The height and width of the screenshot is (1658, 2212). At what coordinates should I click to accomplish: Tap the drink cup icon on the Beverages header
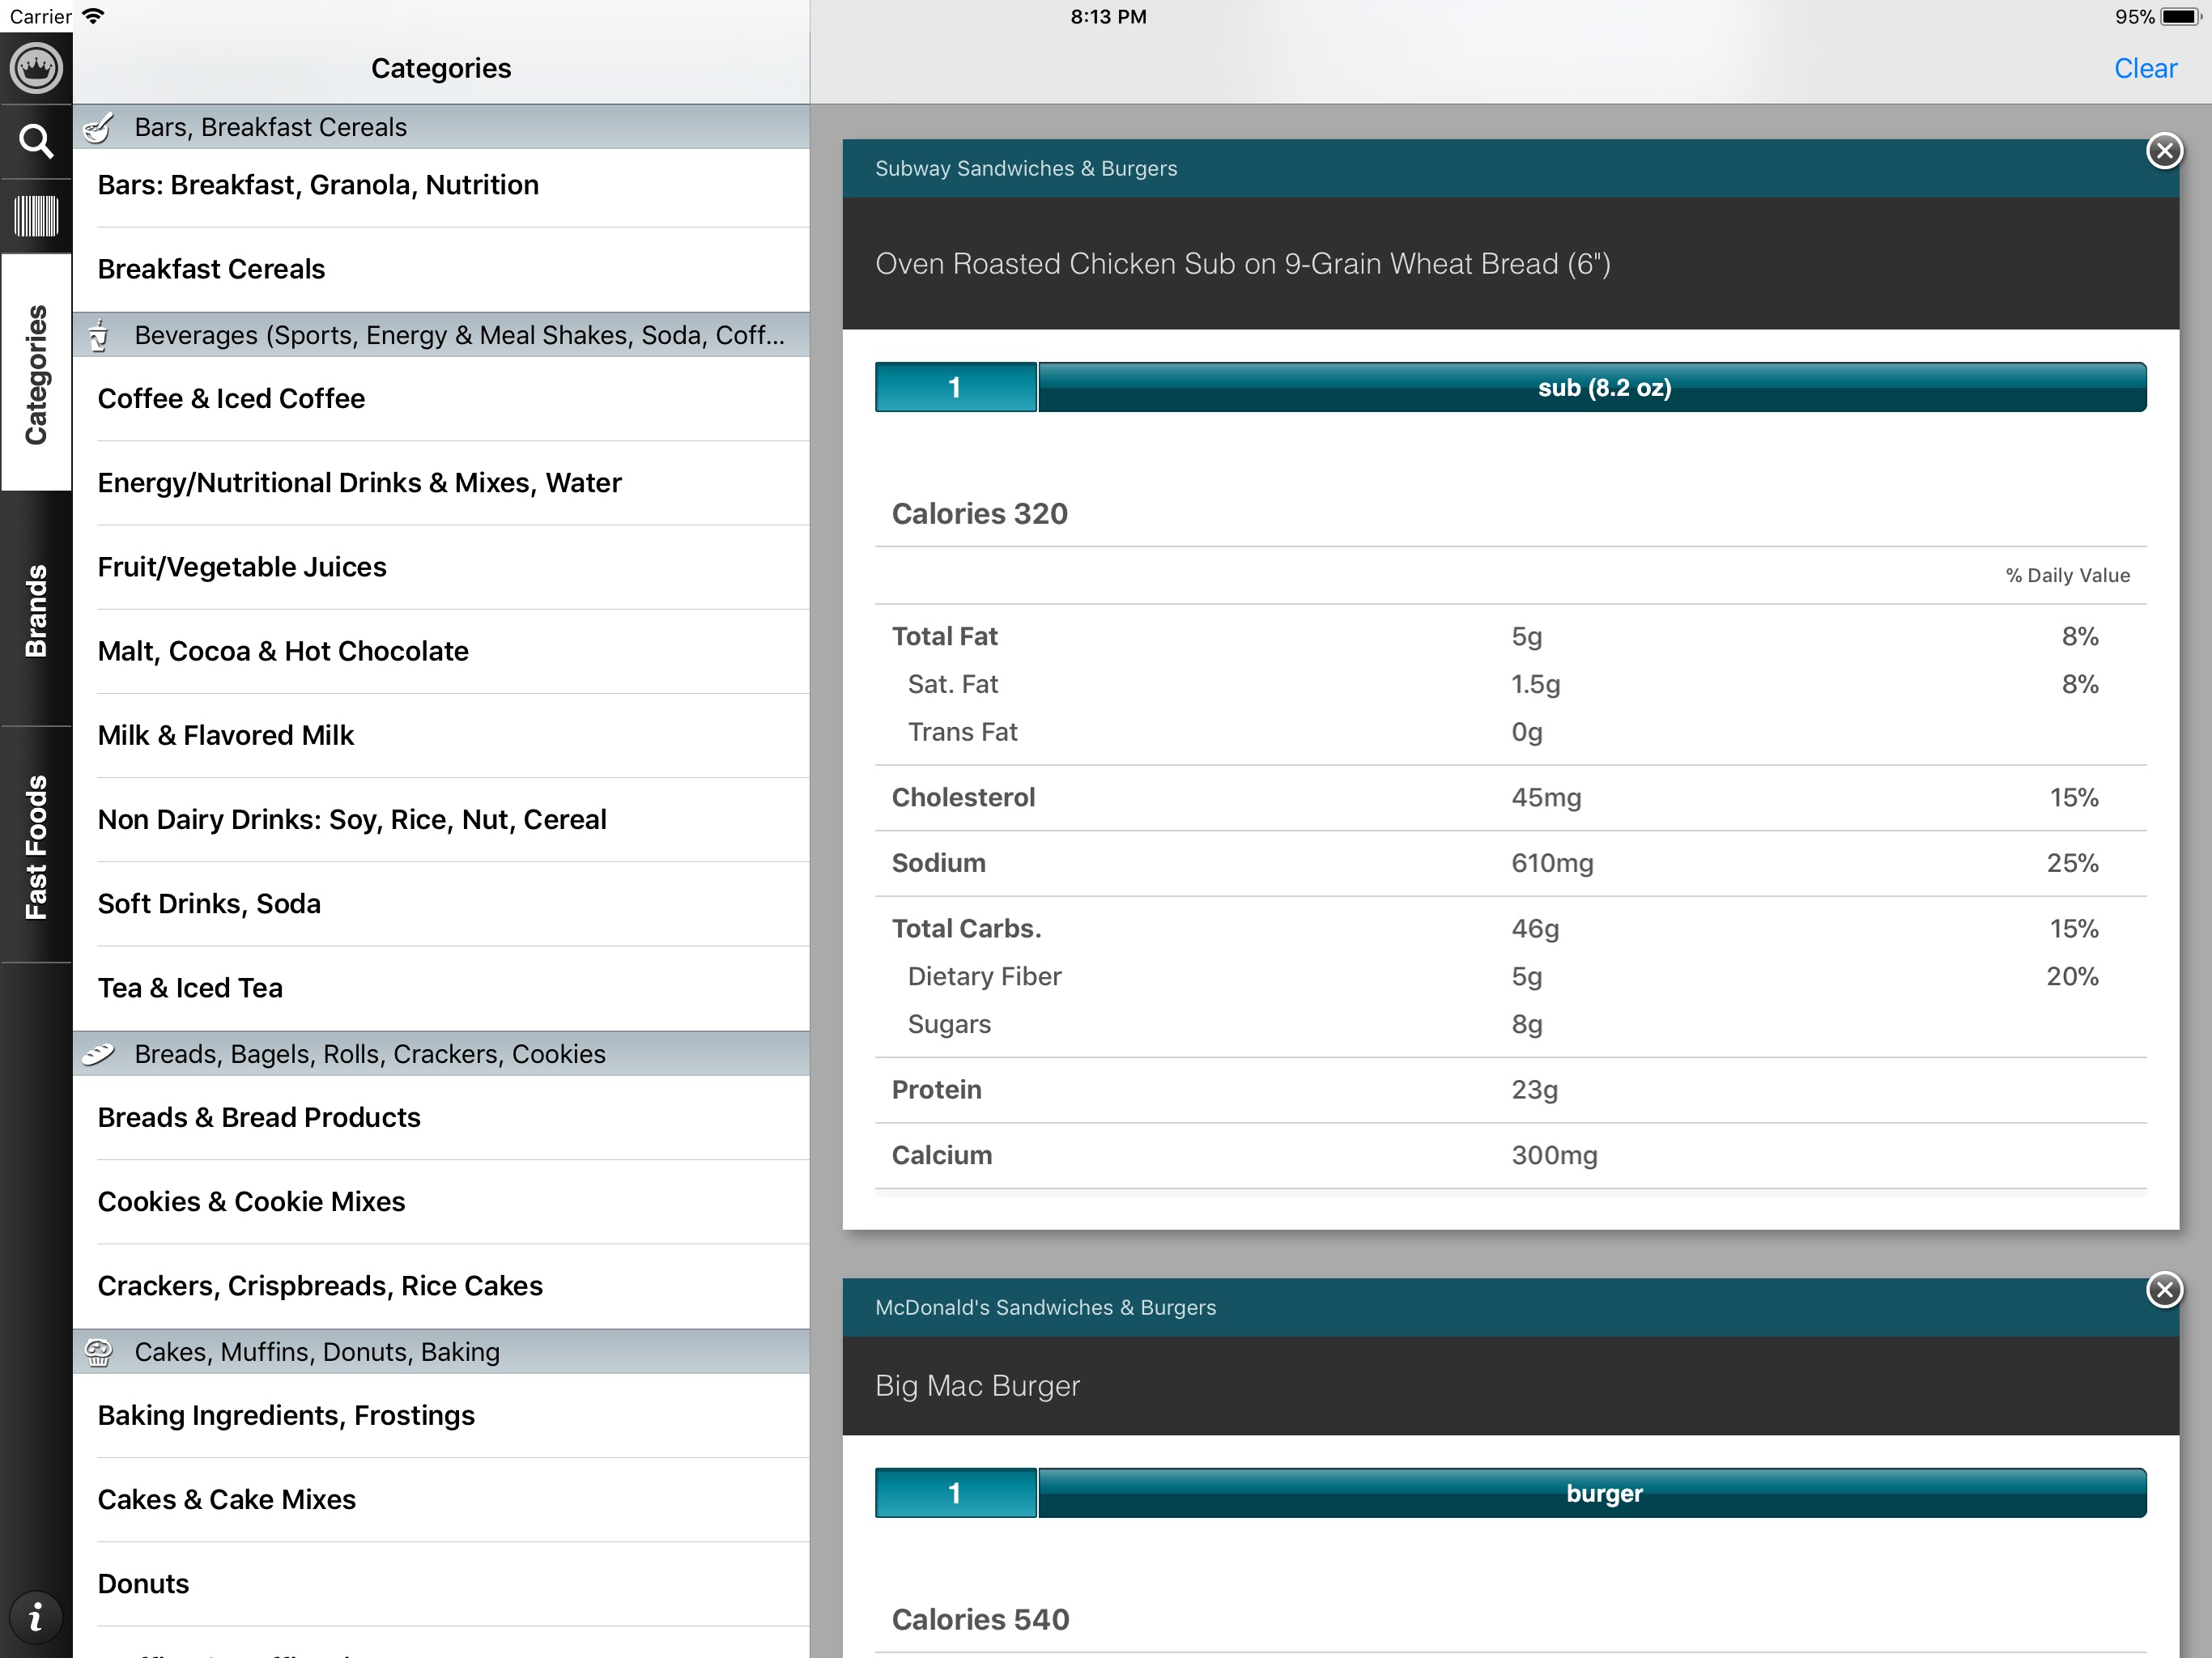(x=98, y=336)
